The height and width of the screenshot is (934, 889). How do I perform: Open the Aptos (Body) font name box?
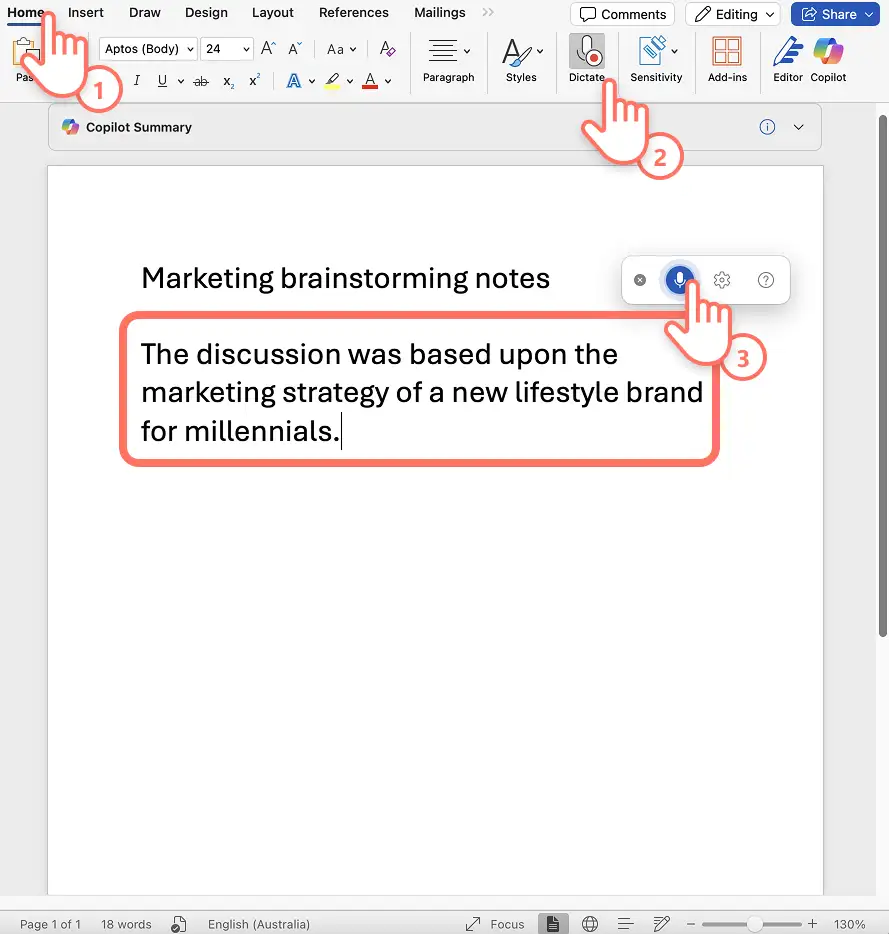pos(148,49)
